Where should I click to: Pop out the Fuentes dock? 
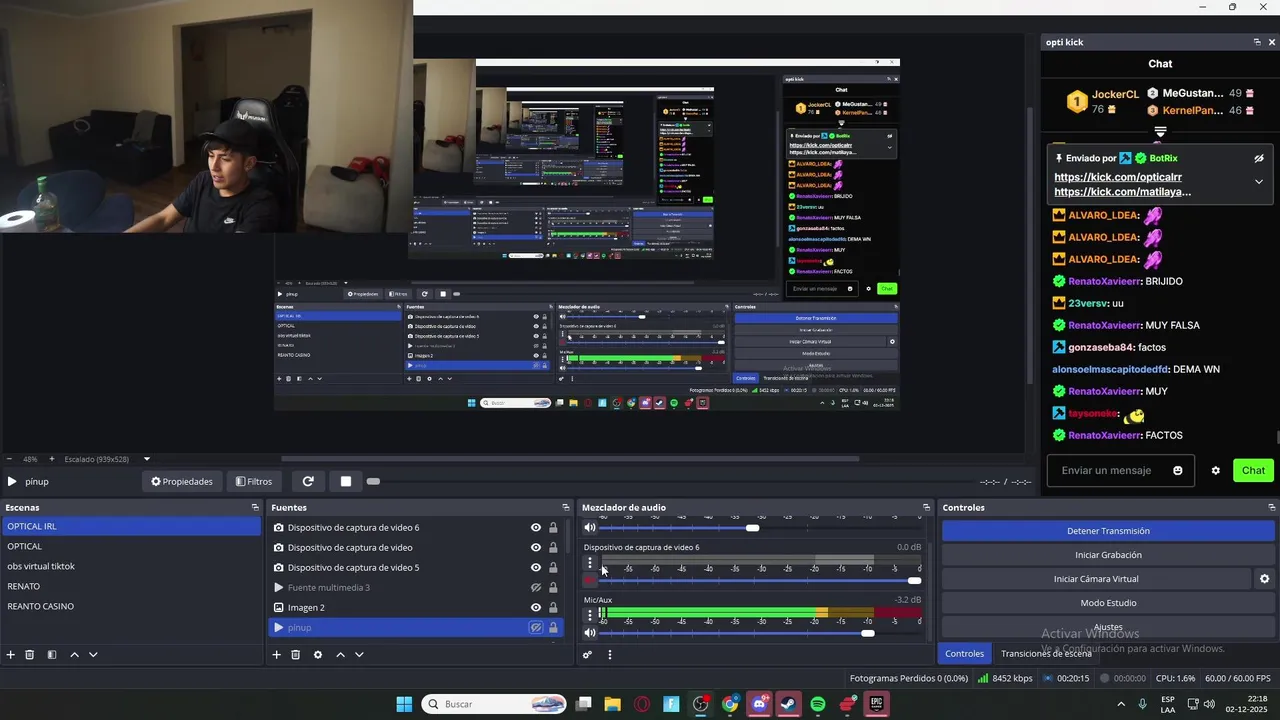pos(566,508)
